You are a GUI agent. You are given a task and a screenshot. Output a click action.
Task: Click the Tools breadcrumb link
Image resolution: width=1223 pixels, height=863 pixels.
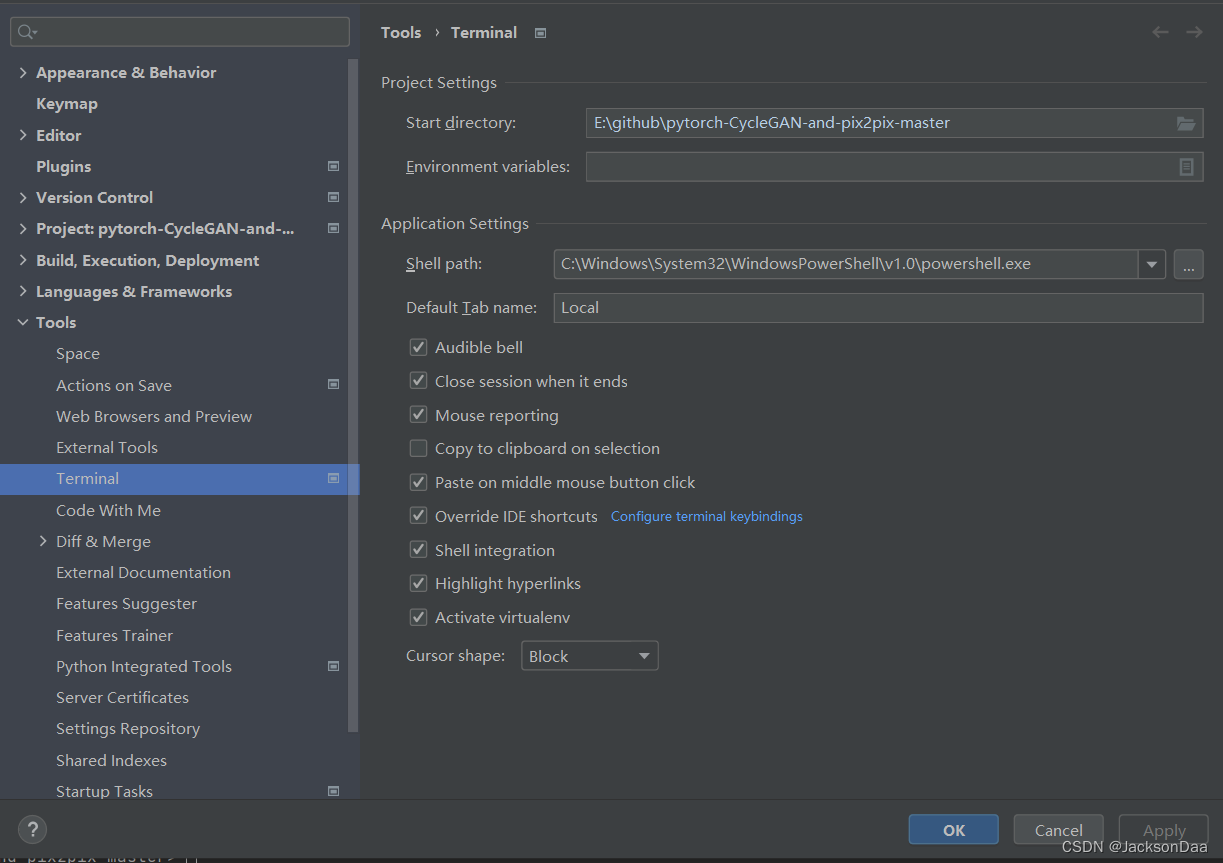click(x=401, y=32)
